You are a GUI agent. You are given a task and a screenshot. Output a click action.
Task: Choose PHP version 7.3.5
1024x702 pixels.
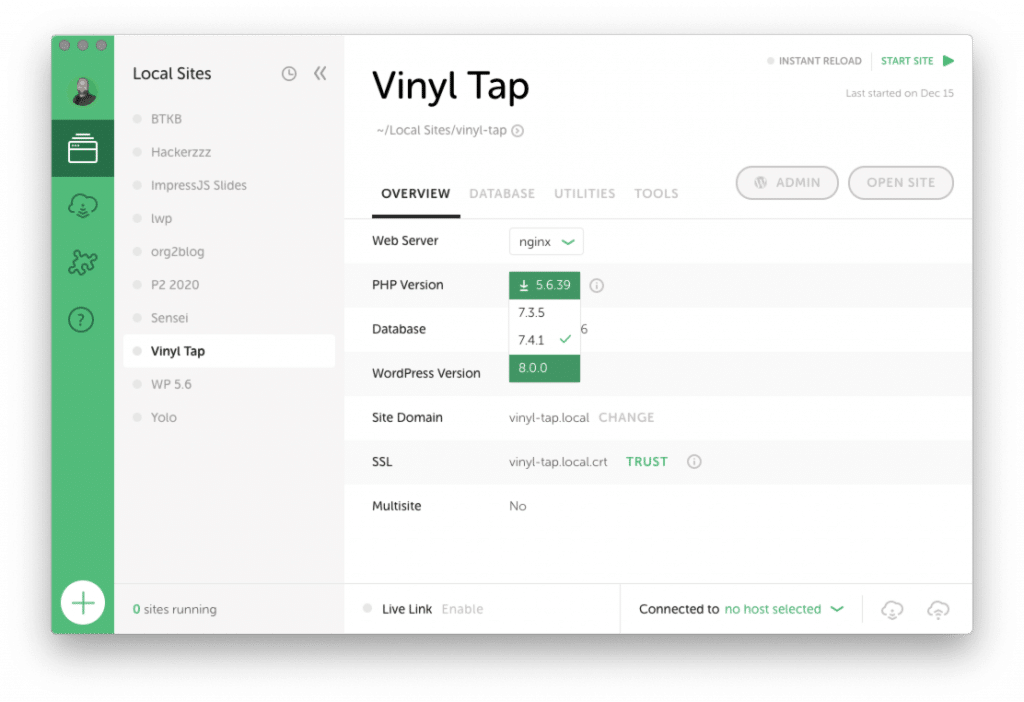tap(545, 313)
